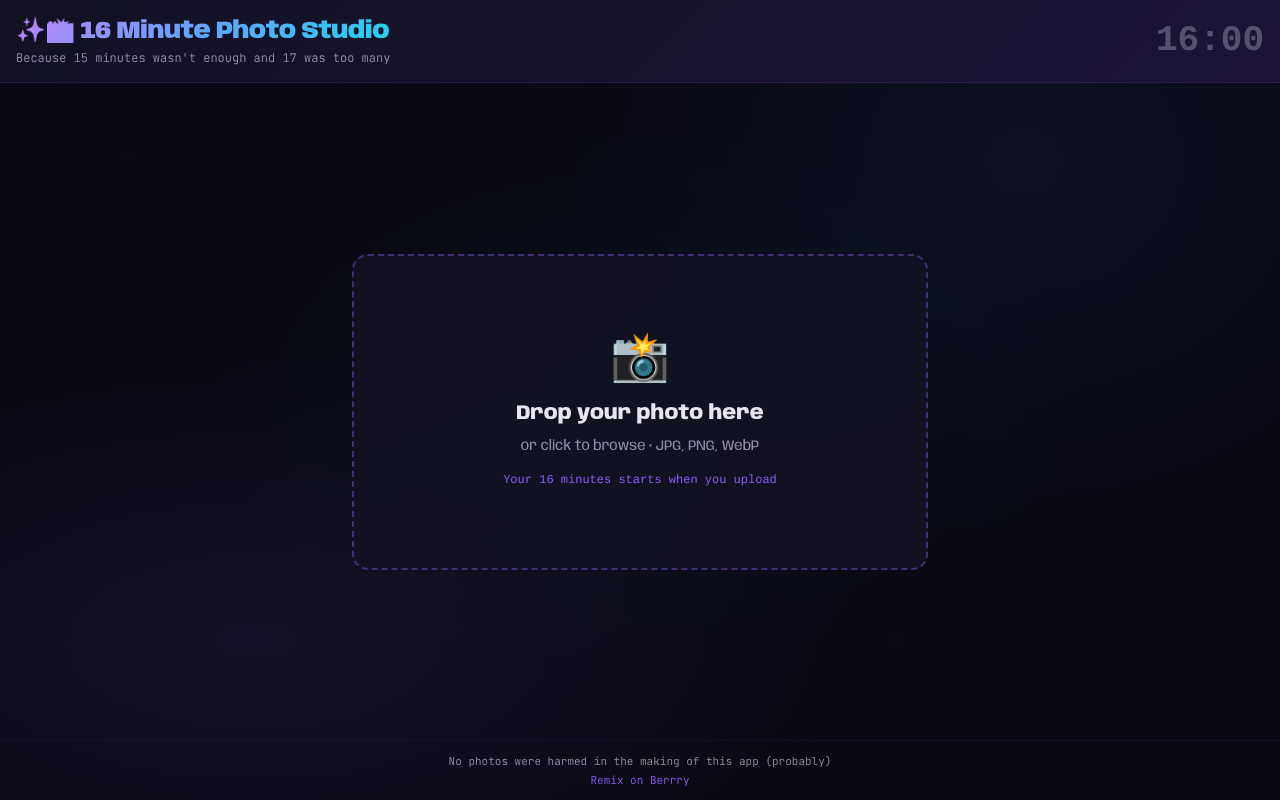Select the camera lens in the drop zone icon
1280x800 pixels.
[x=640, y=368]
